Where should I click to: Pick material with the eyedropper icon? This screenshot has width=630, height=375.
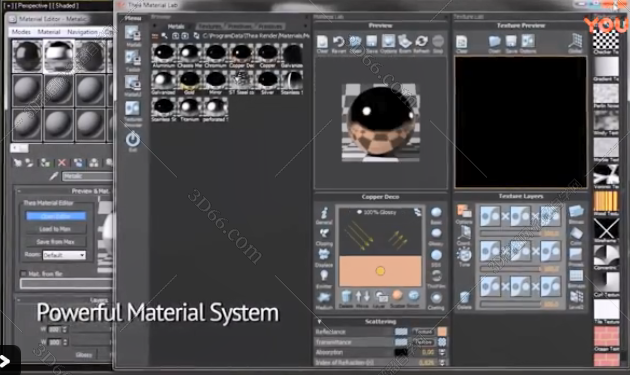click(x=53, y=176)
